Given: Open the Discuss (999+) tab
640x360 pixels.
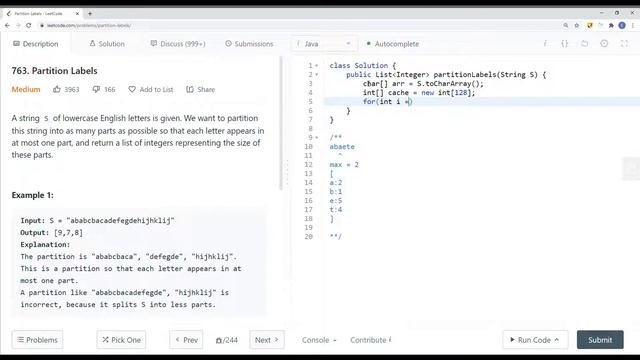Looking at the screenshot, I should (x=178, y=44).
